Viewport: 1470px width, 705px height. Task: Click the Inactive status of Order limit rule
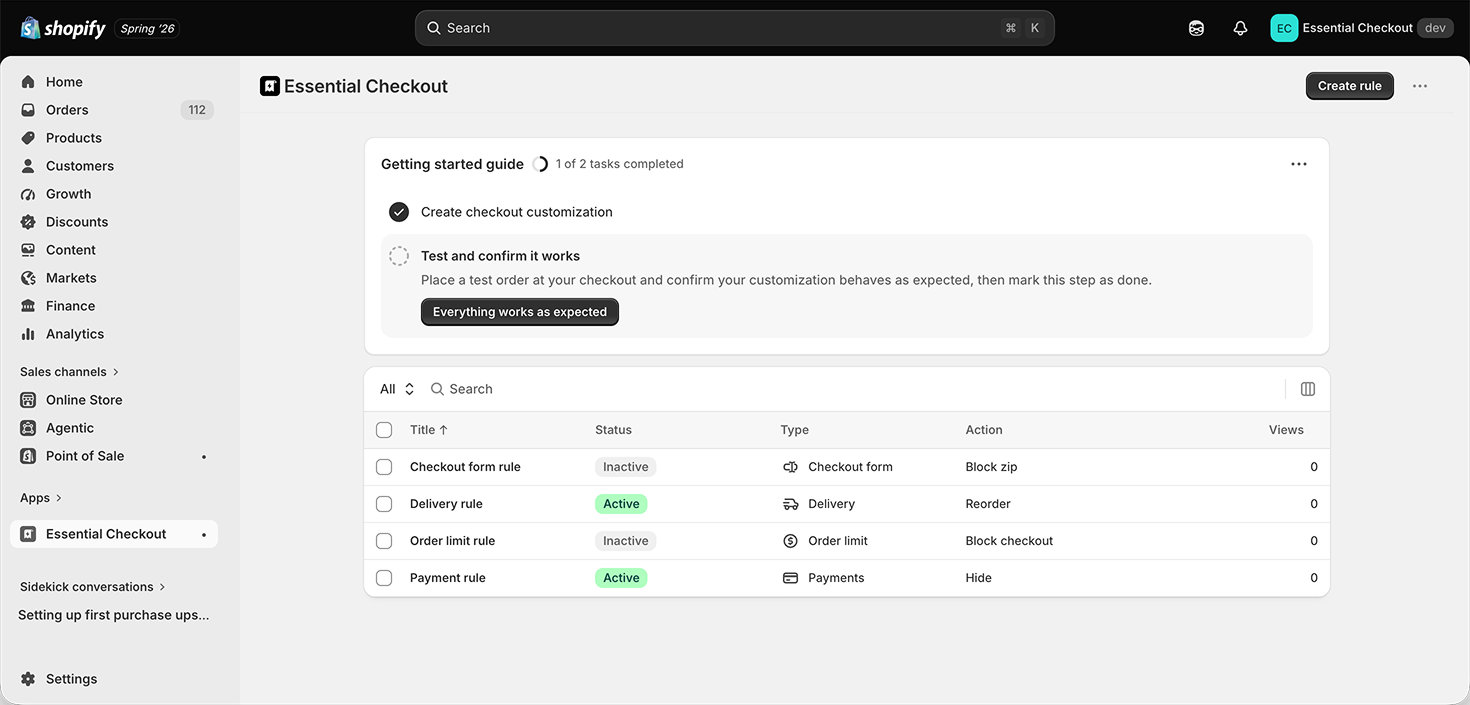pos(626,541)
